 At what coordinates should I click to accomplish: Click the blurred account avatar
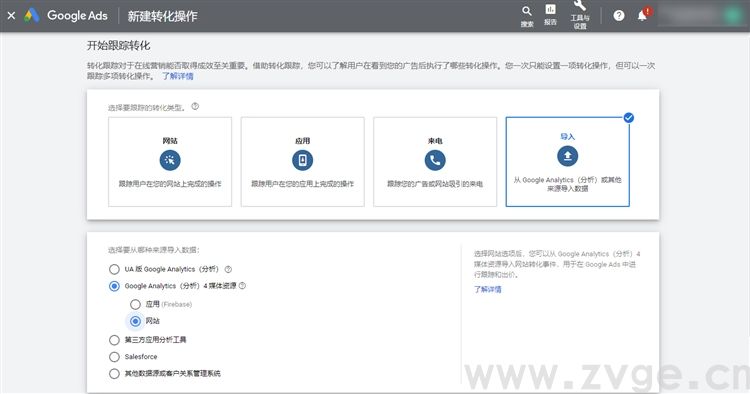pos(732,16)
